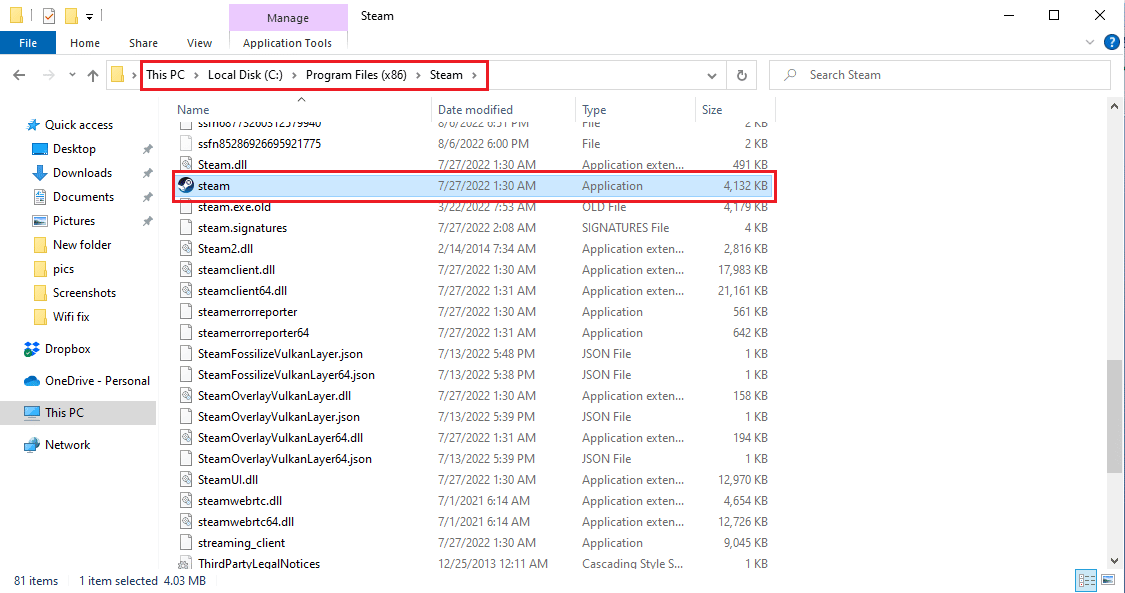Expand the address bar history dropdown
Viewport: 1125px width, 593px height.
[712, 75]
